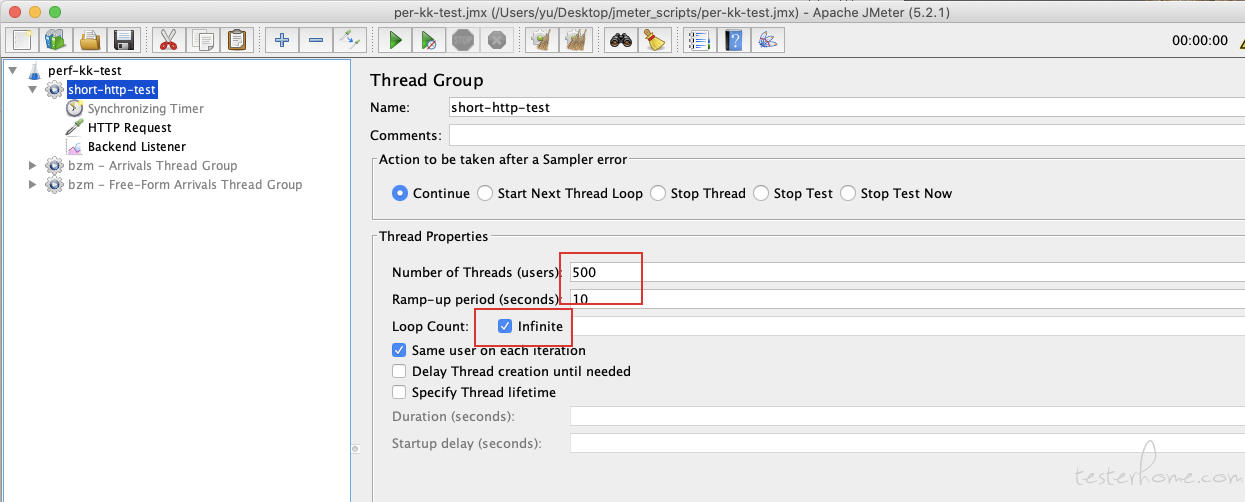1245x502 pixels.
Task: Click the Copy icon
Action: point(203,40)
